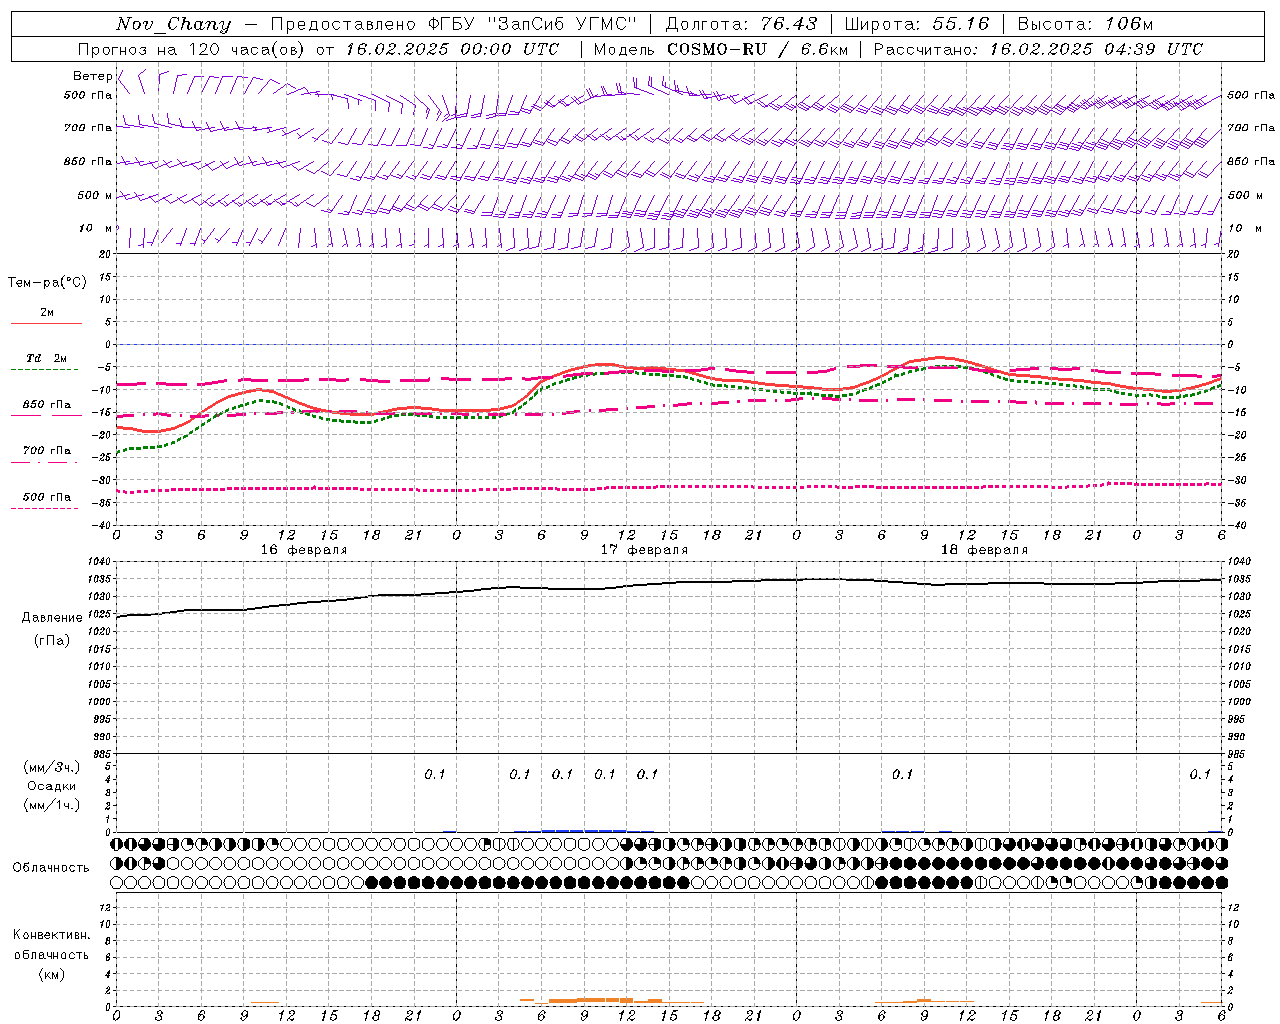The image size is (1280, 1024).
Task: Click the Конвективн. label text
Action: tap(51, 935)
